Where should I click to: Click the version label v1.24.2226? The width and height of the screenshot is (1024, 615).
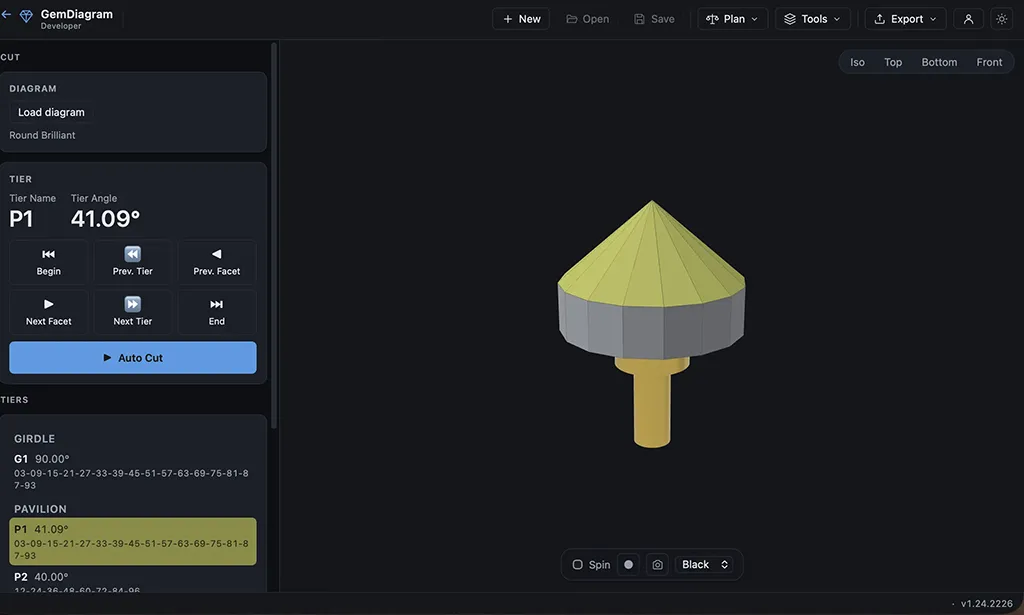(x=987, y=604)
